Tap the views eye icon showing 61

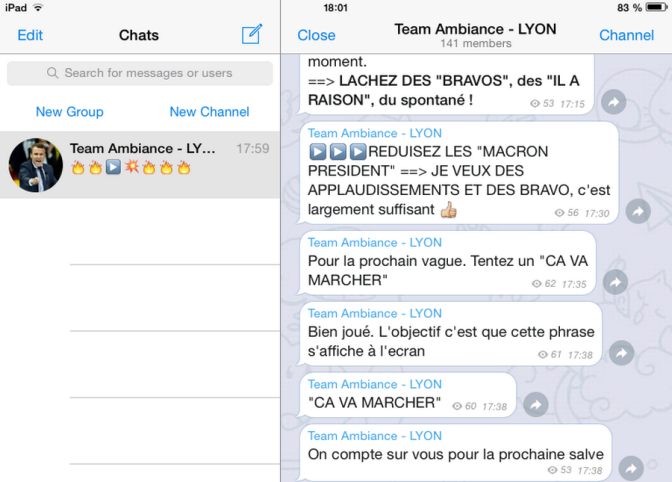tap(543, 354)
